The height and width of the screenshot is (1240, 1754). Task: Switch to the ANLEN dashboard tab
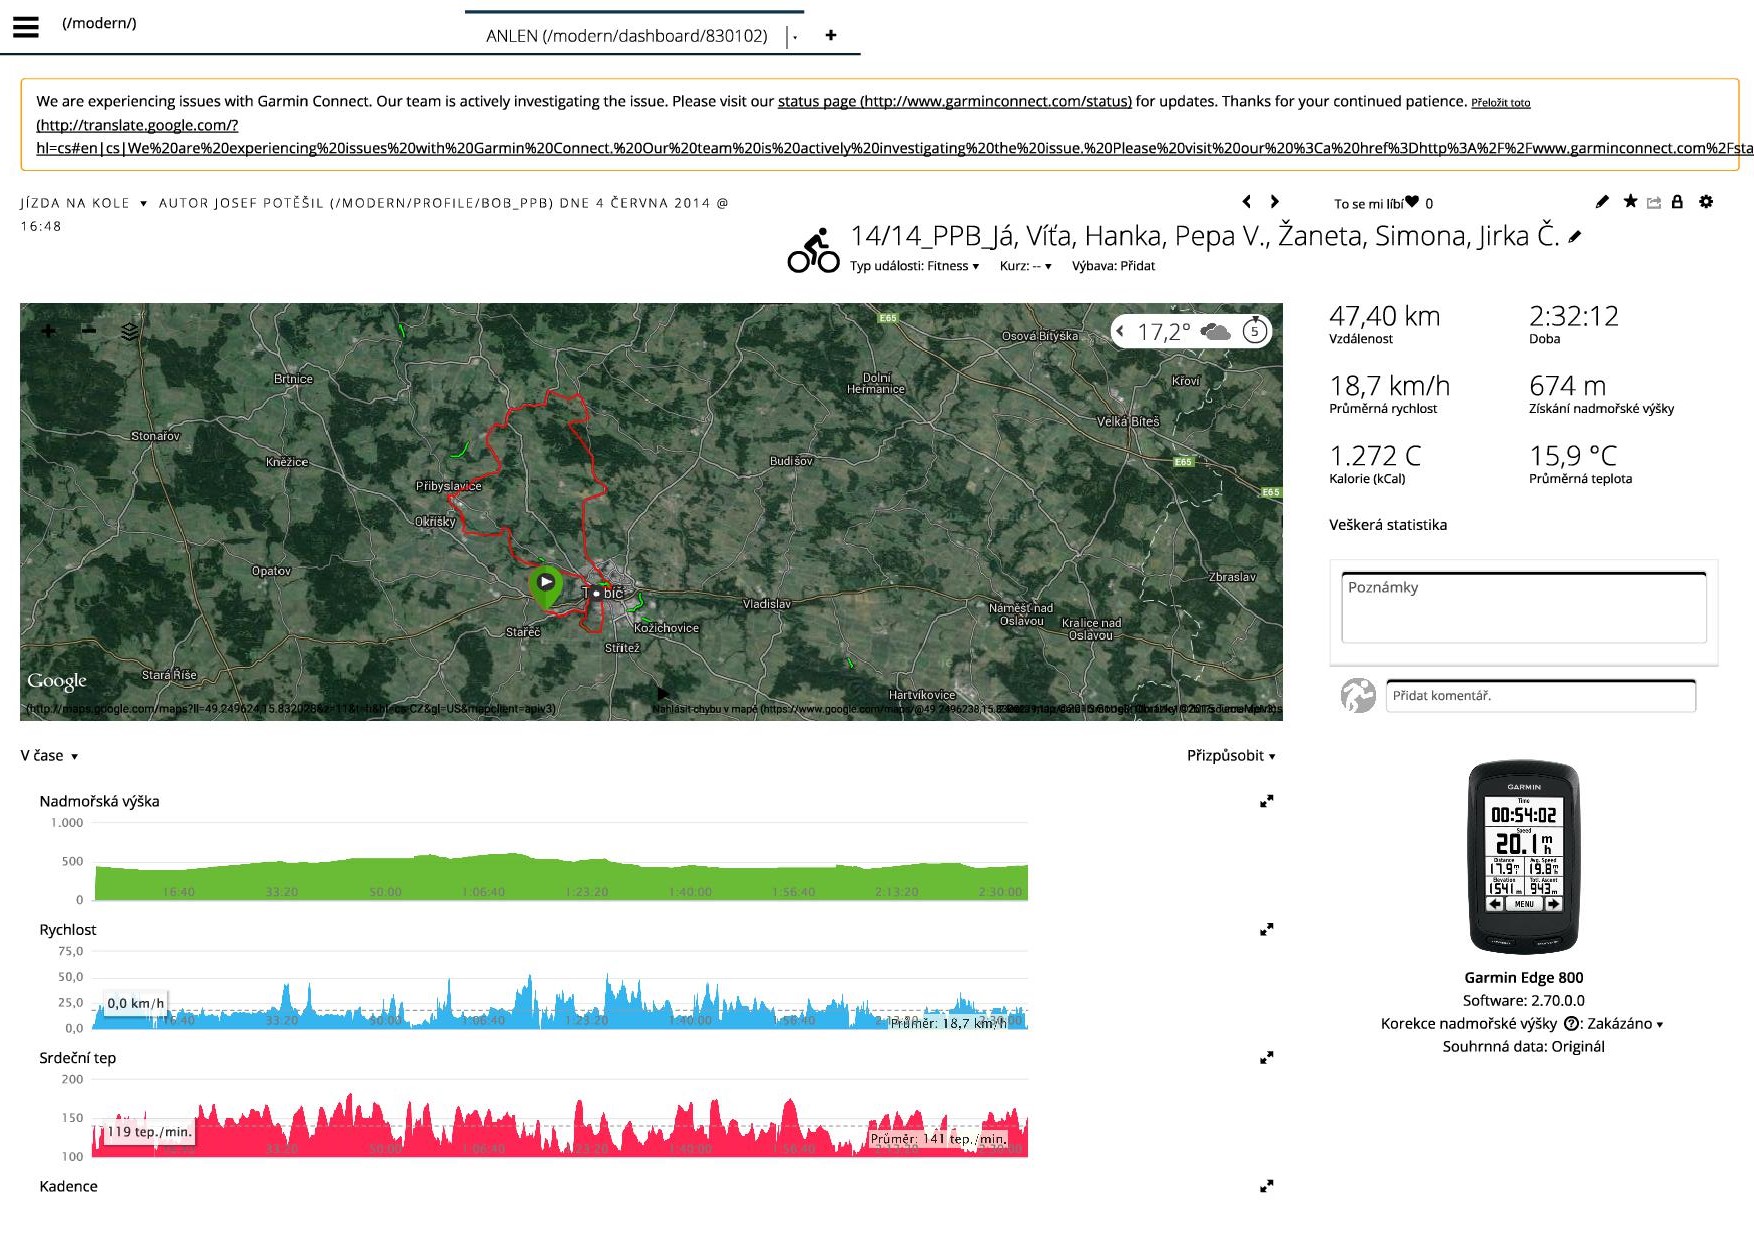tap(626, 36)
